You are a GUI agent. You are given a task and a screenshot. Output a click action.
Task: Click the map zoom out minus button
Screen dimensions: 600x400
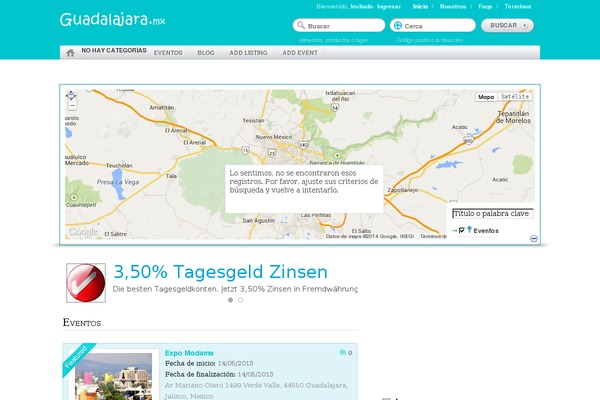pyautogui.click(x=72, y=106)
